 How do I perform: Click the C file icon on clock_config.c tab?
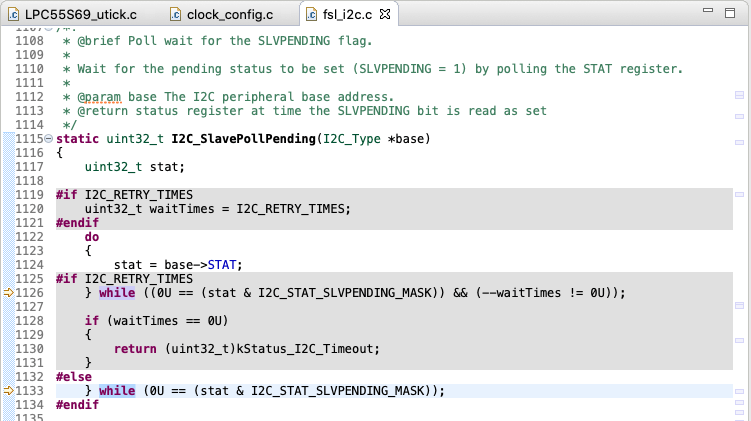175,14
